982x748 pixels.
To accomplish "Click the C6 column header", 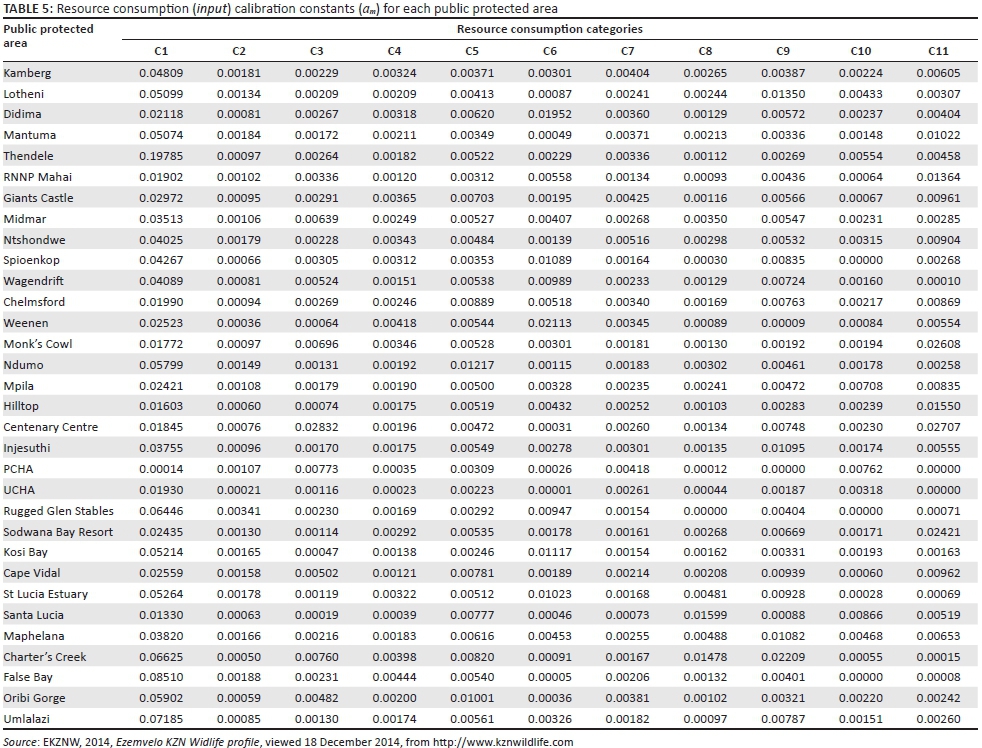I will (x=550, y=51).
